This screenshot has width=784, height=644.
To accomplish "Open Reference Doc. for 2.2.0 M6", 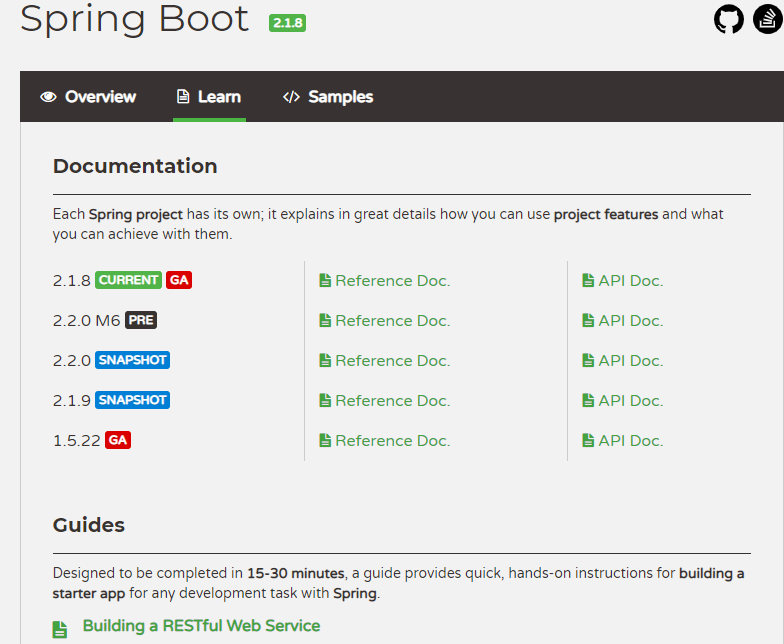I will point(384,320).
